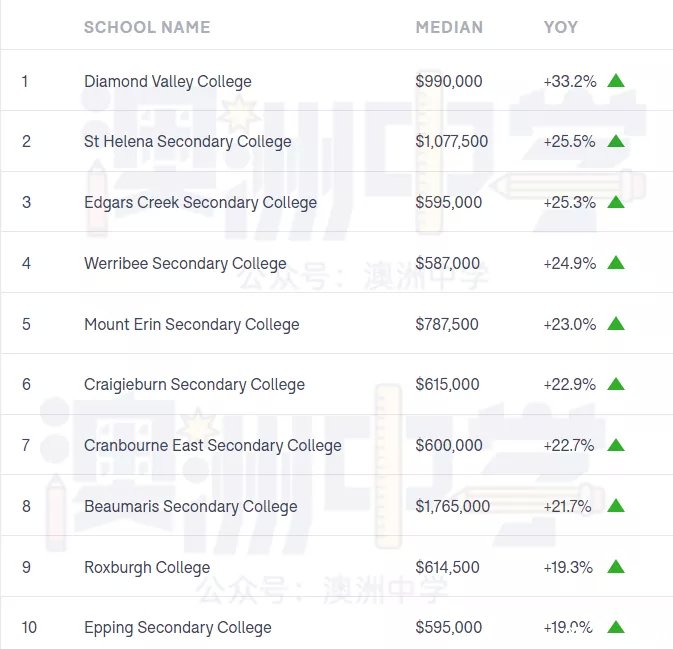
Task: Sort by the MEDIAN column header
Action: 449,27
